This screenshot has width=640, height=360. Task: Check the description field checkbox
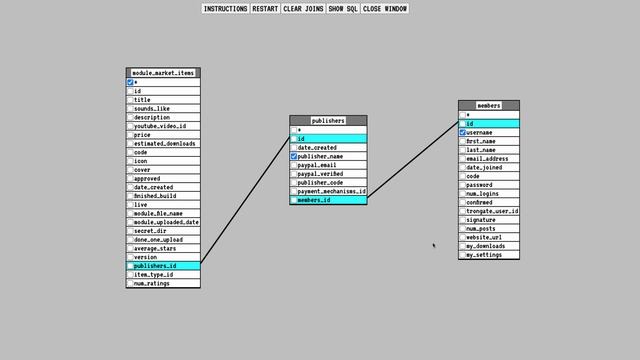(x=130, y=117)
